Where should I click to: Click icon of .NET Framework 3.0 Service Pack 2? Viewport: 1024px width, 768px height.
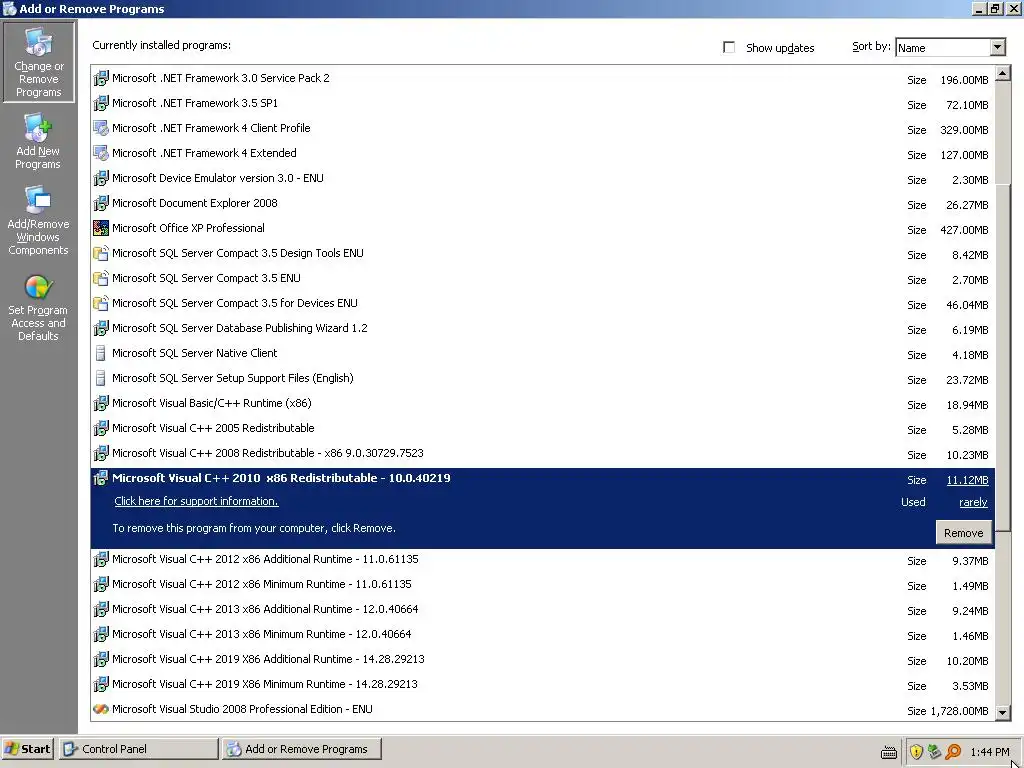click(101, 78)
